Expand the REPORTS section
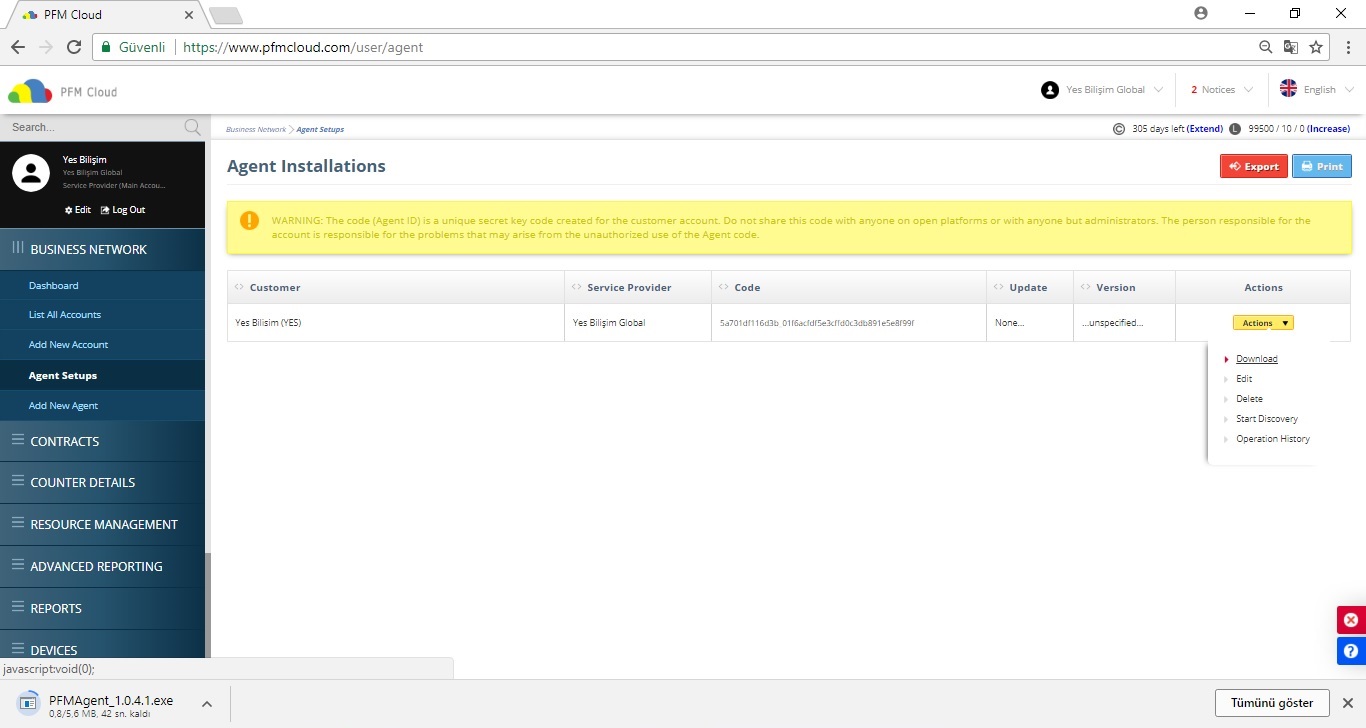Image resolution: width=1366 pixels, height=728 pixels. [x=102, y=608]
